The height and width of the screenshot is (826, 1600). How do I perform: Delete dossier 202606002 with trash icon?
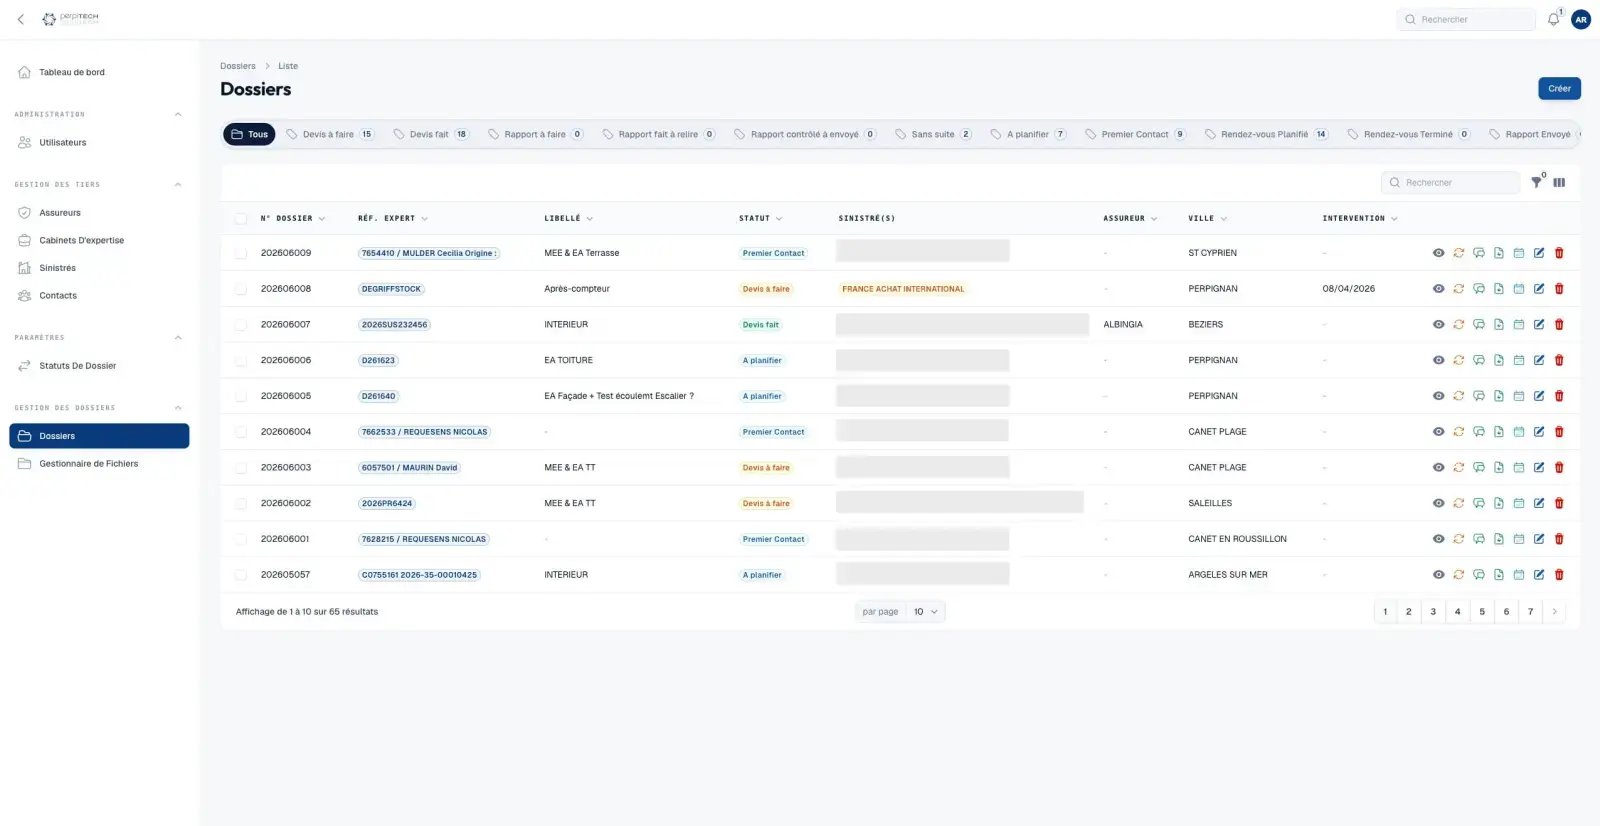pyautogui.click(x=1559, y=503)
